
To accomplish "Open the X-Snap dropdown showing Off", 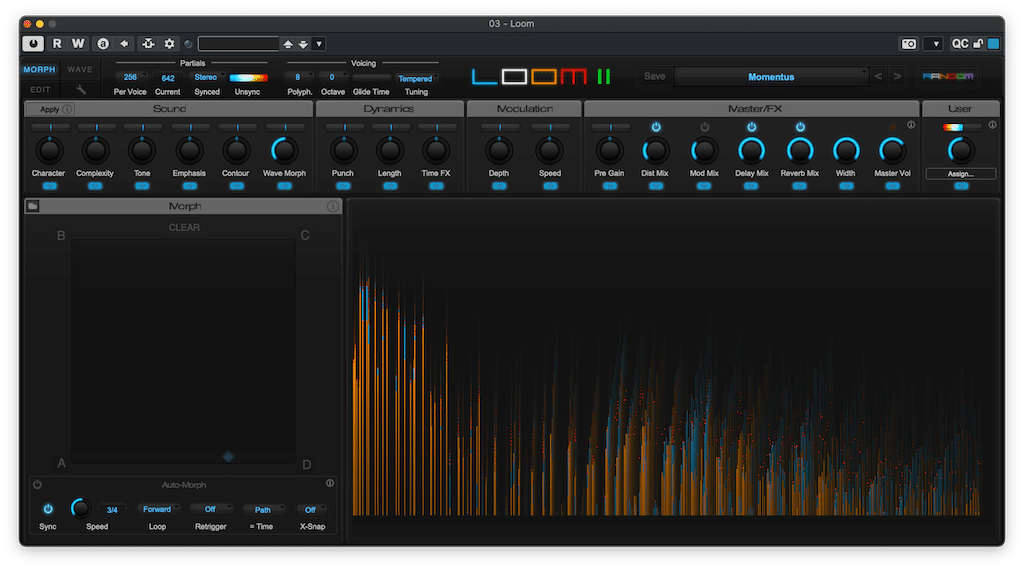I will 312,510.
